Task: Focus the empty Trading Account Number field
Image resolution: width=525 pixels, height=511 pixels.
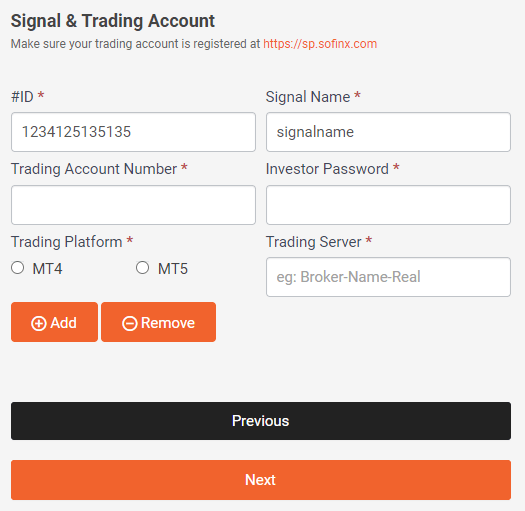Action: point(133,205)
